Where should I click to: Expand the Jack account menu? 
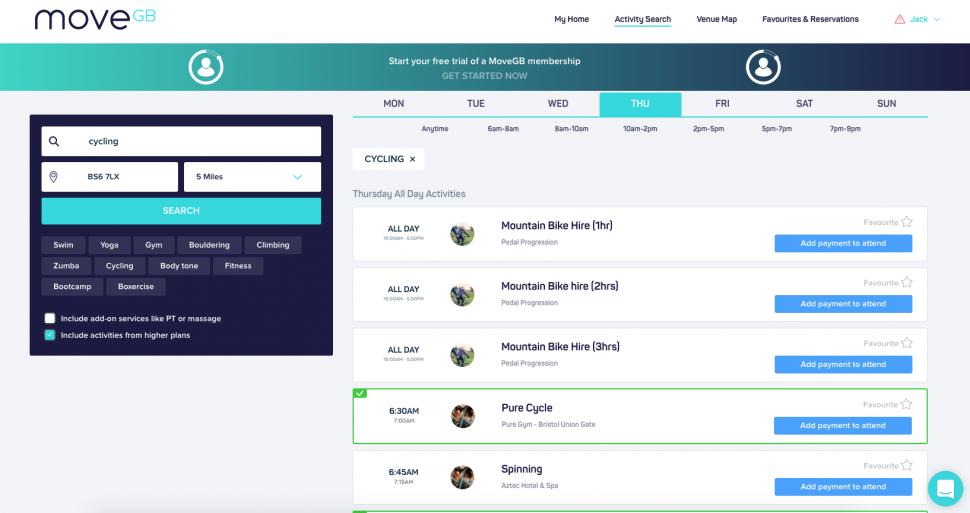(925, 19)
